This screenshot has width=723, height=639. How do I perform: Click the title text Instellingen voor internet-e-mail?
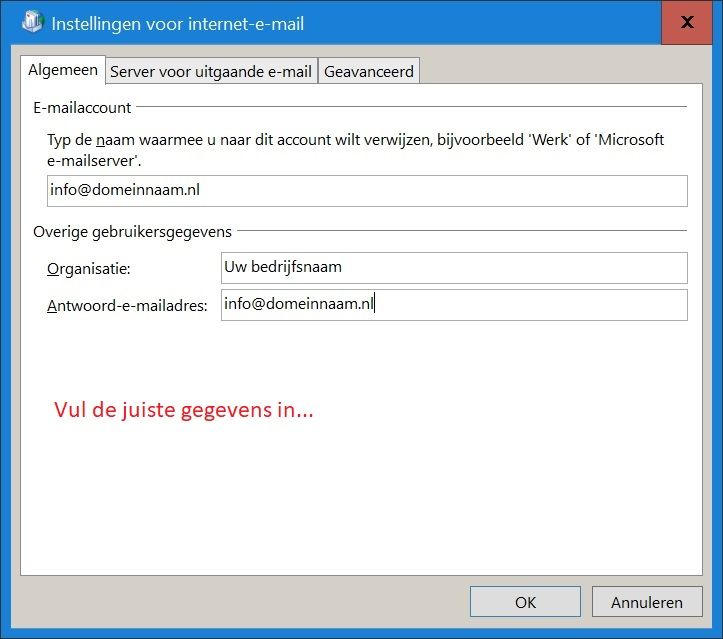tap(178, 24)
